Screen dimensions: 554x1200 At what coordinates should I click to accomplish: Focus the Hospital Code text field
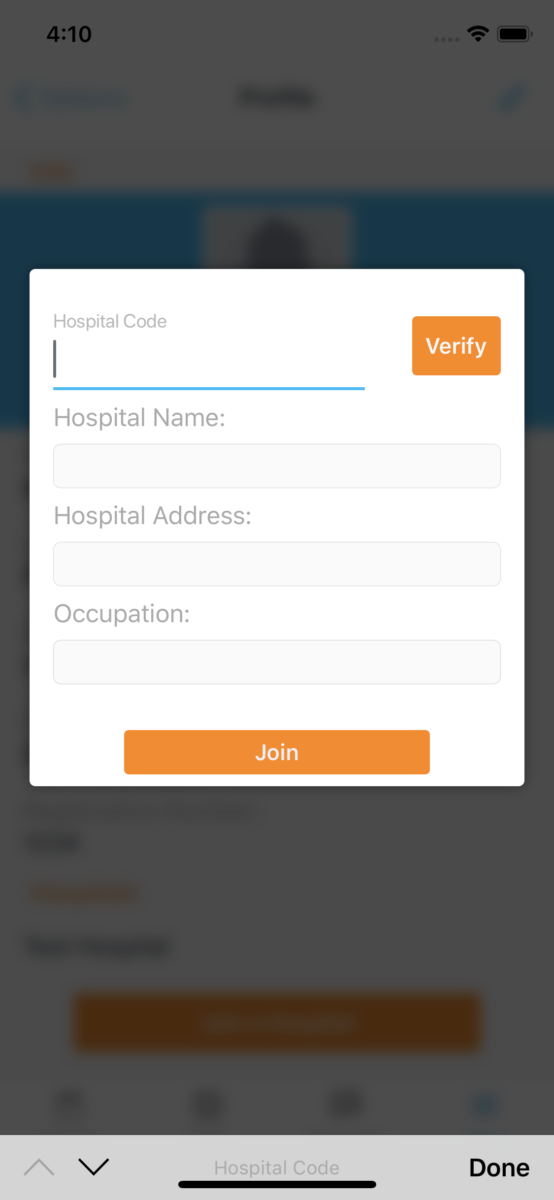(209, 360)
